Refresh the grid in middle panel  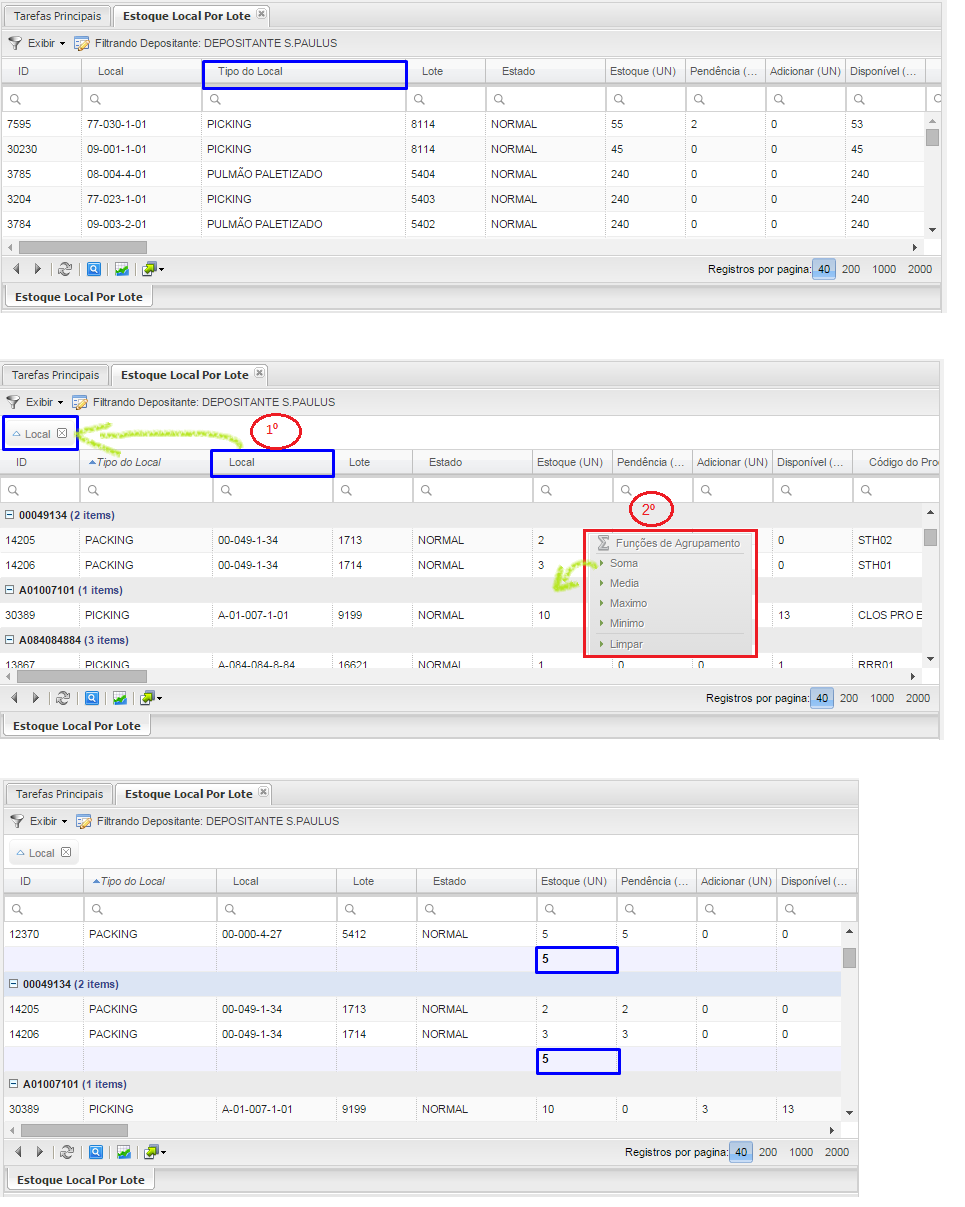click(x=63, y=698)
